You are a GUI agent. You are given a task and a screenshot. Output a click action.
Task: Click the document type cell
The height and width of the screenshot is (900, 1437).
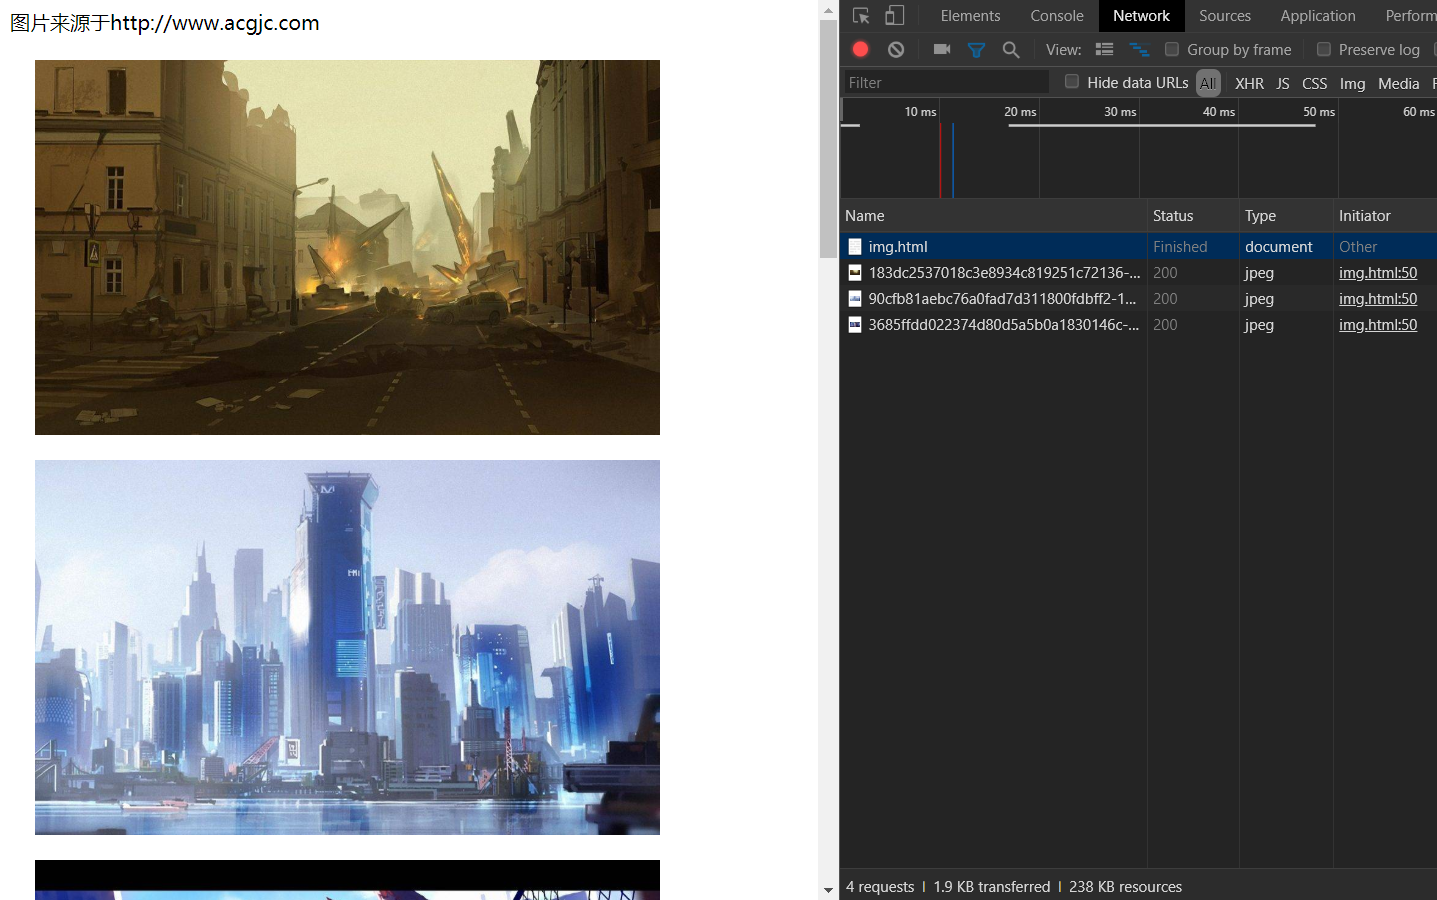(x=1279, y=246)
